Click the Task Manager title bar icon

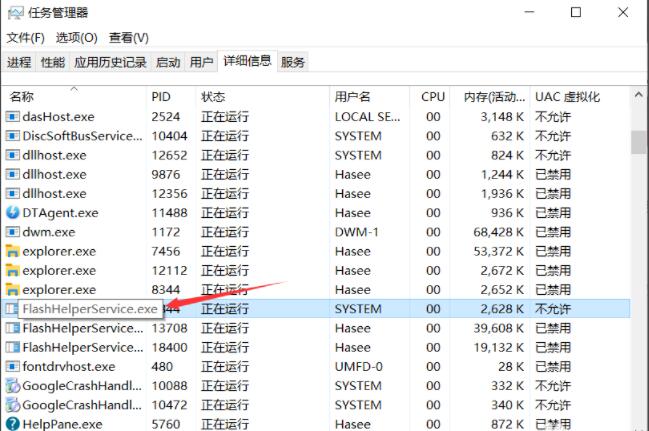coord(15,13)
